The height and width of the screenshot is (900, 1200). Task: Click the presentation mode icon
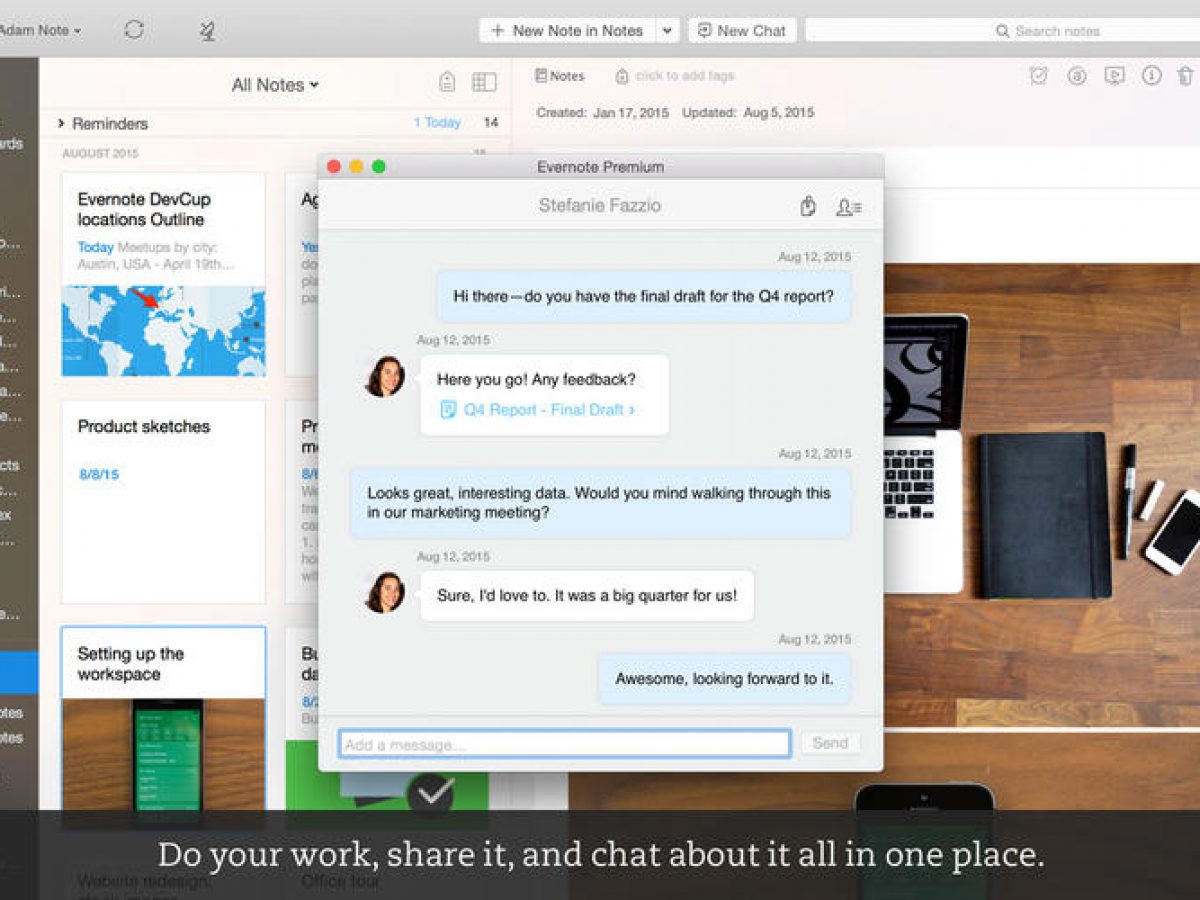pyautogui.click(x=1114, y=76)
